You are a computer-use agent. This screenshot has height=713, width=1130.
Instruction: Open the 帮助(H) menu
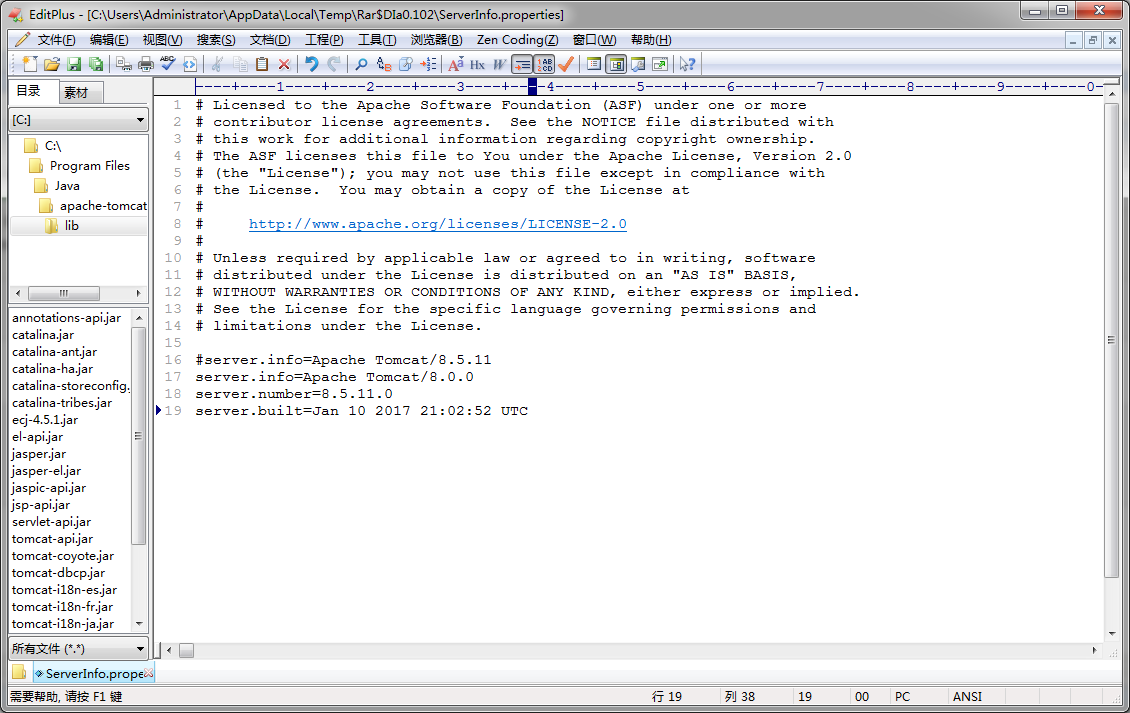click(x=651, y=40)
